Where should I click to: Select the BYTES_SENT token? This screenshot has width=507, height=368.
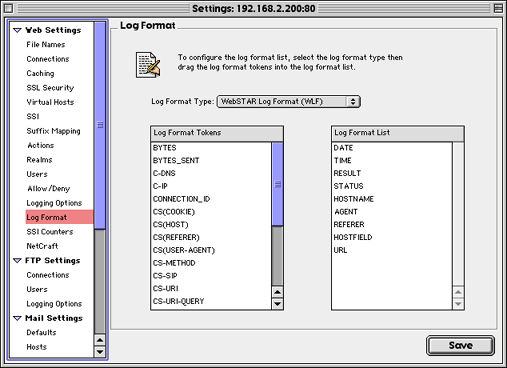(x=176, y=160)
